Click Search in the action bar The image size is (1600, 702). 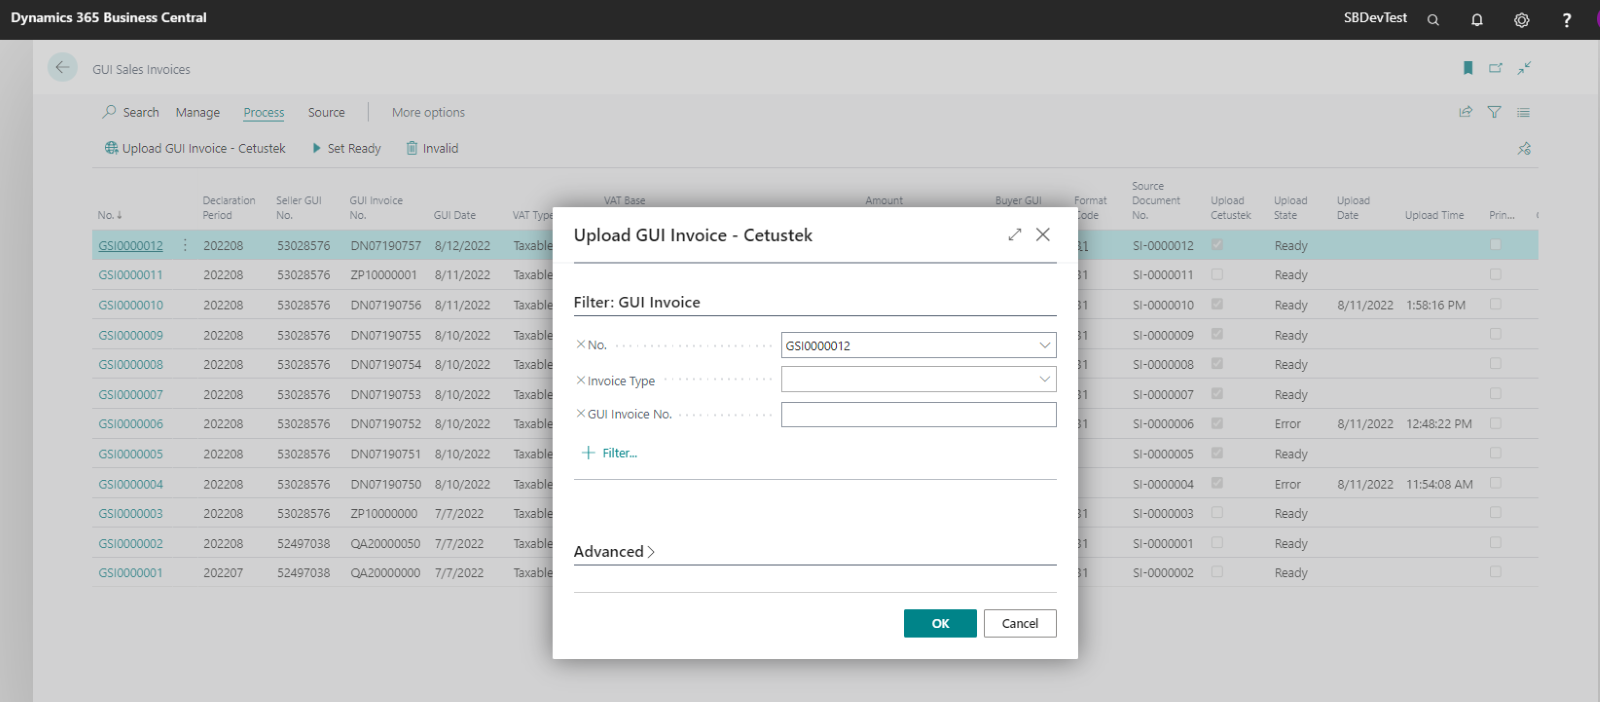tap(131, 112)
